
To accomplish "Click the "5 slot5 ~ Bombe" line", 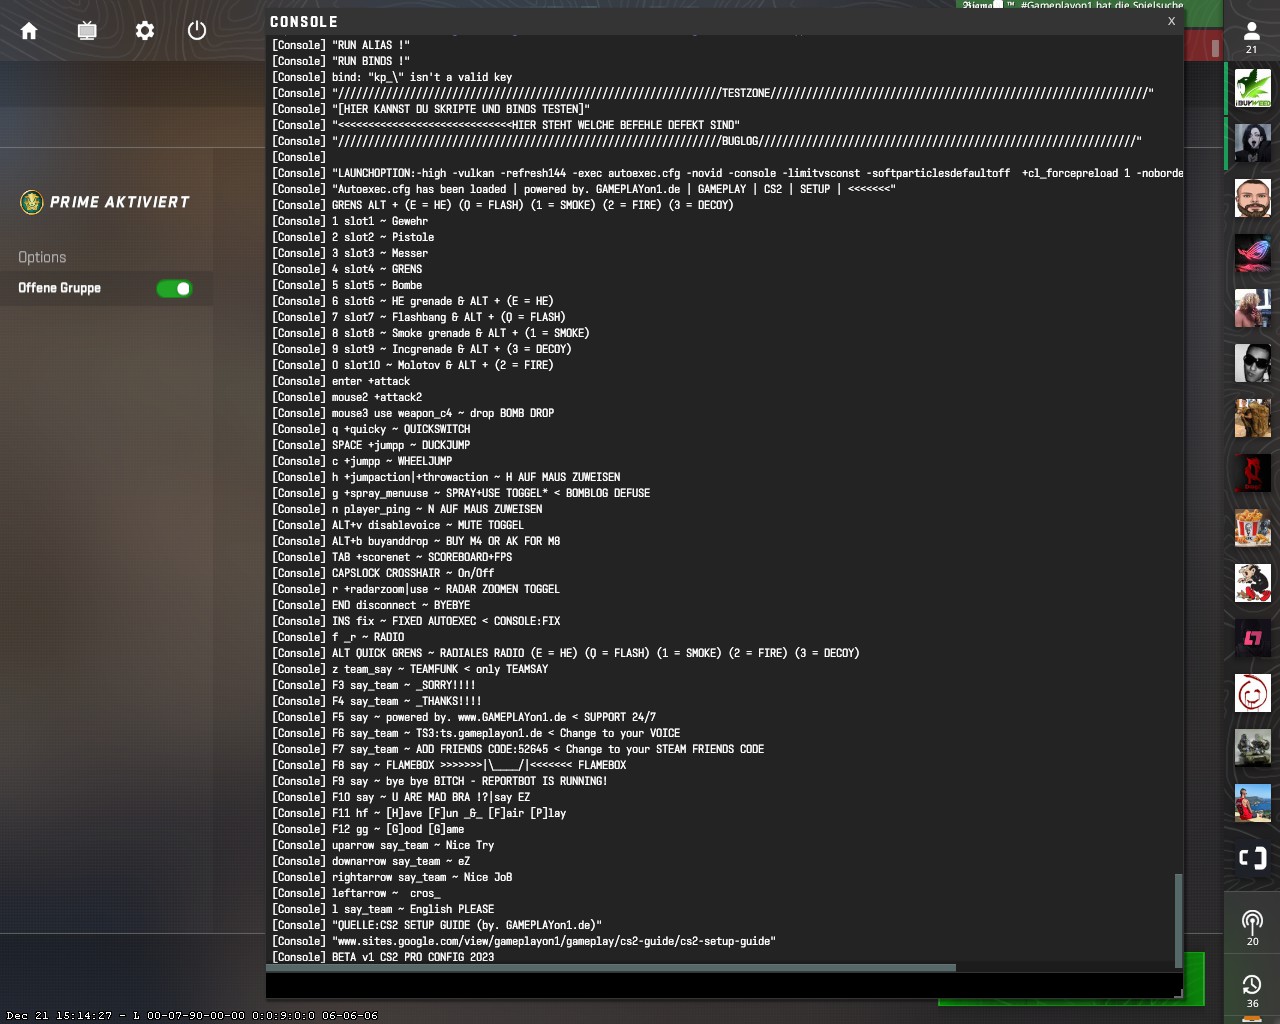I will 347,285.
